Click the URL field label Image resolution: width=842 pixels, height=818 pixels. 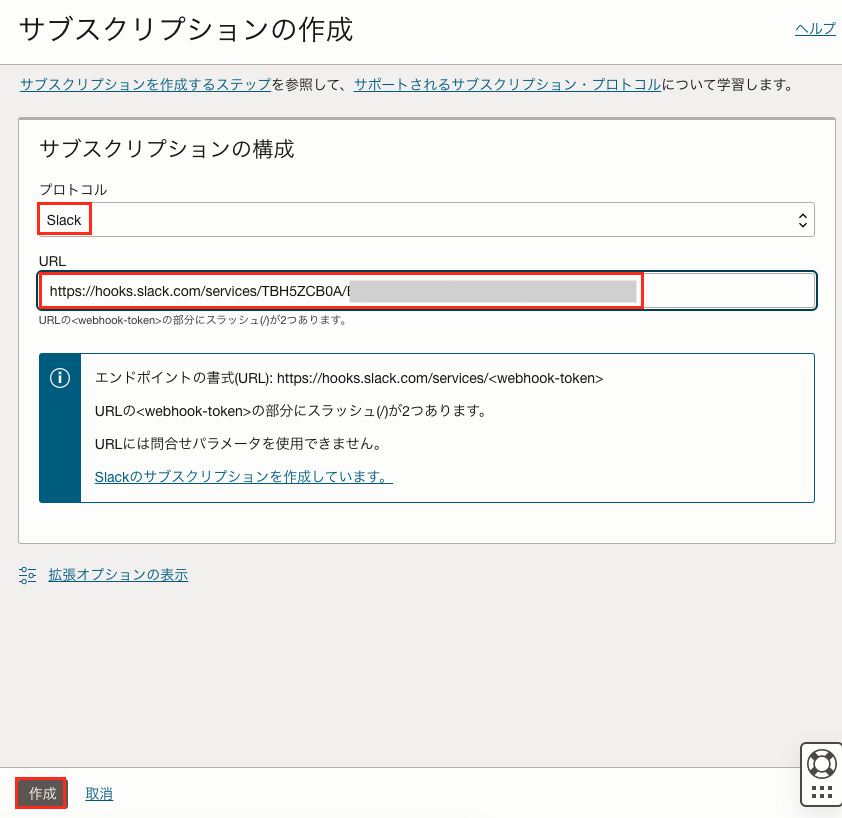click(x=52, y=261)
